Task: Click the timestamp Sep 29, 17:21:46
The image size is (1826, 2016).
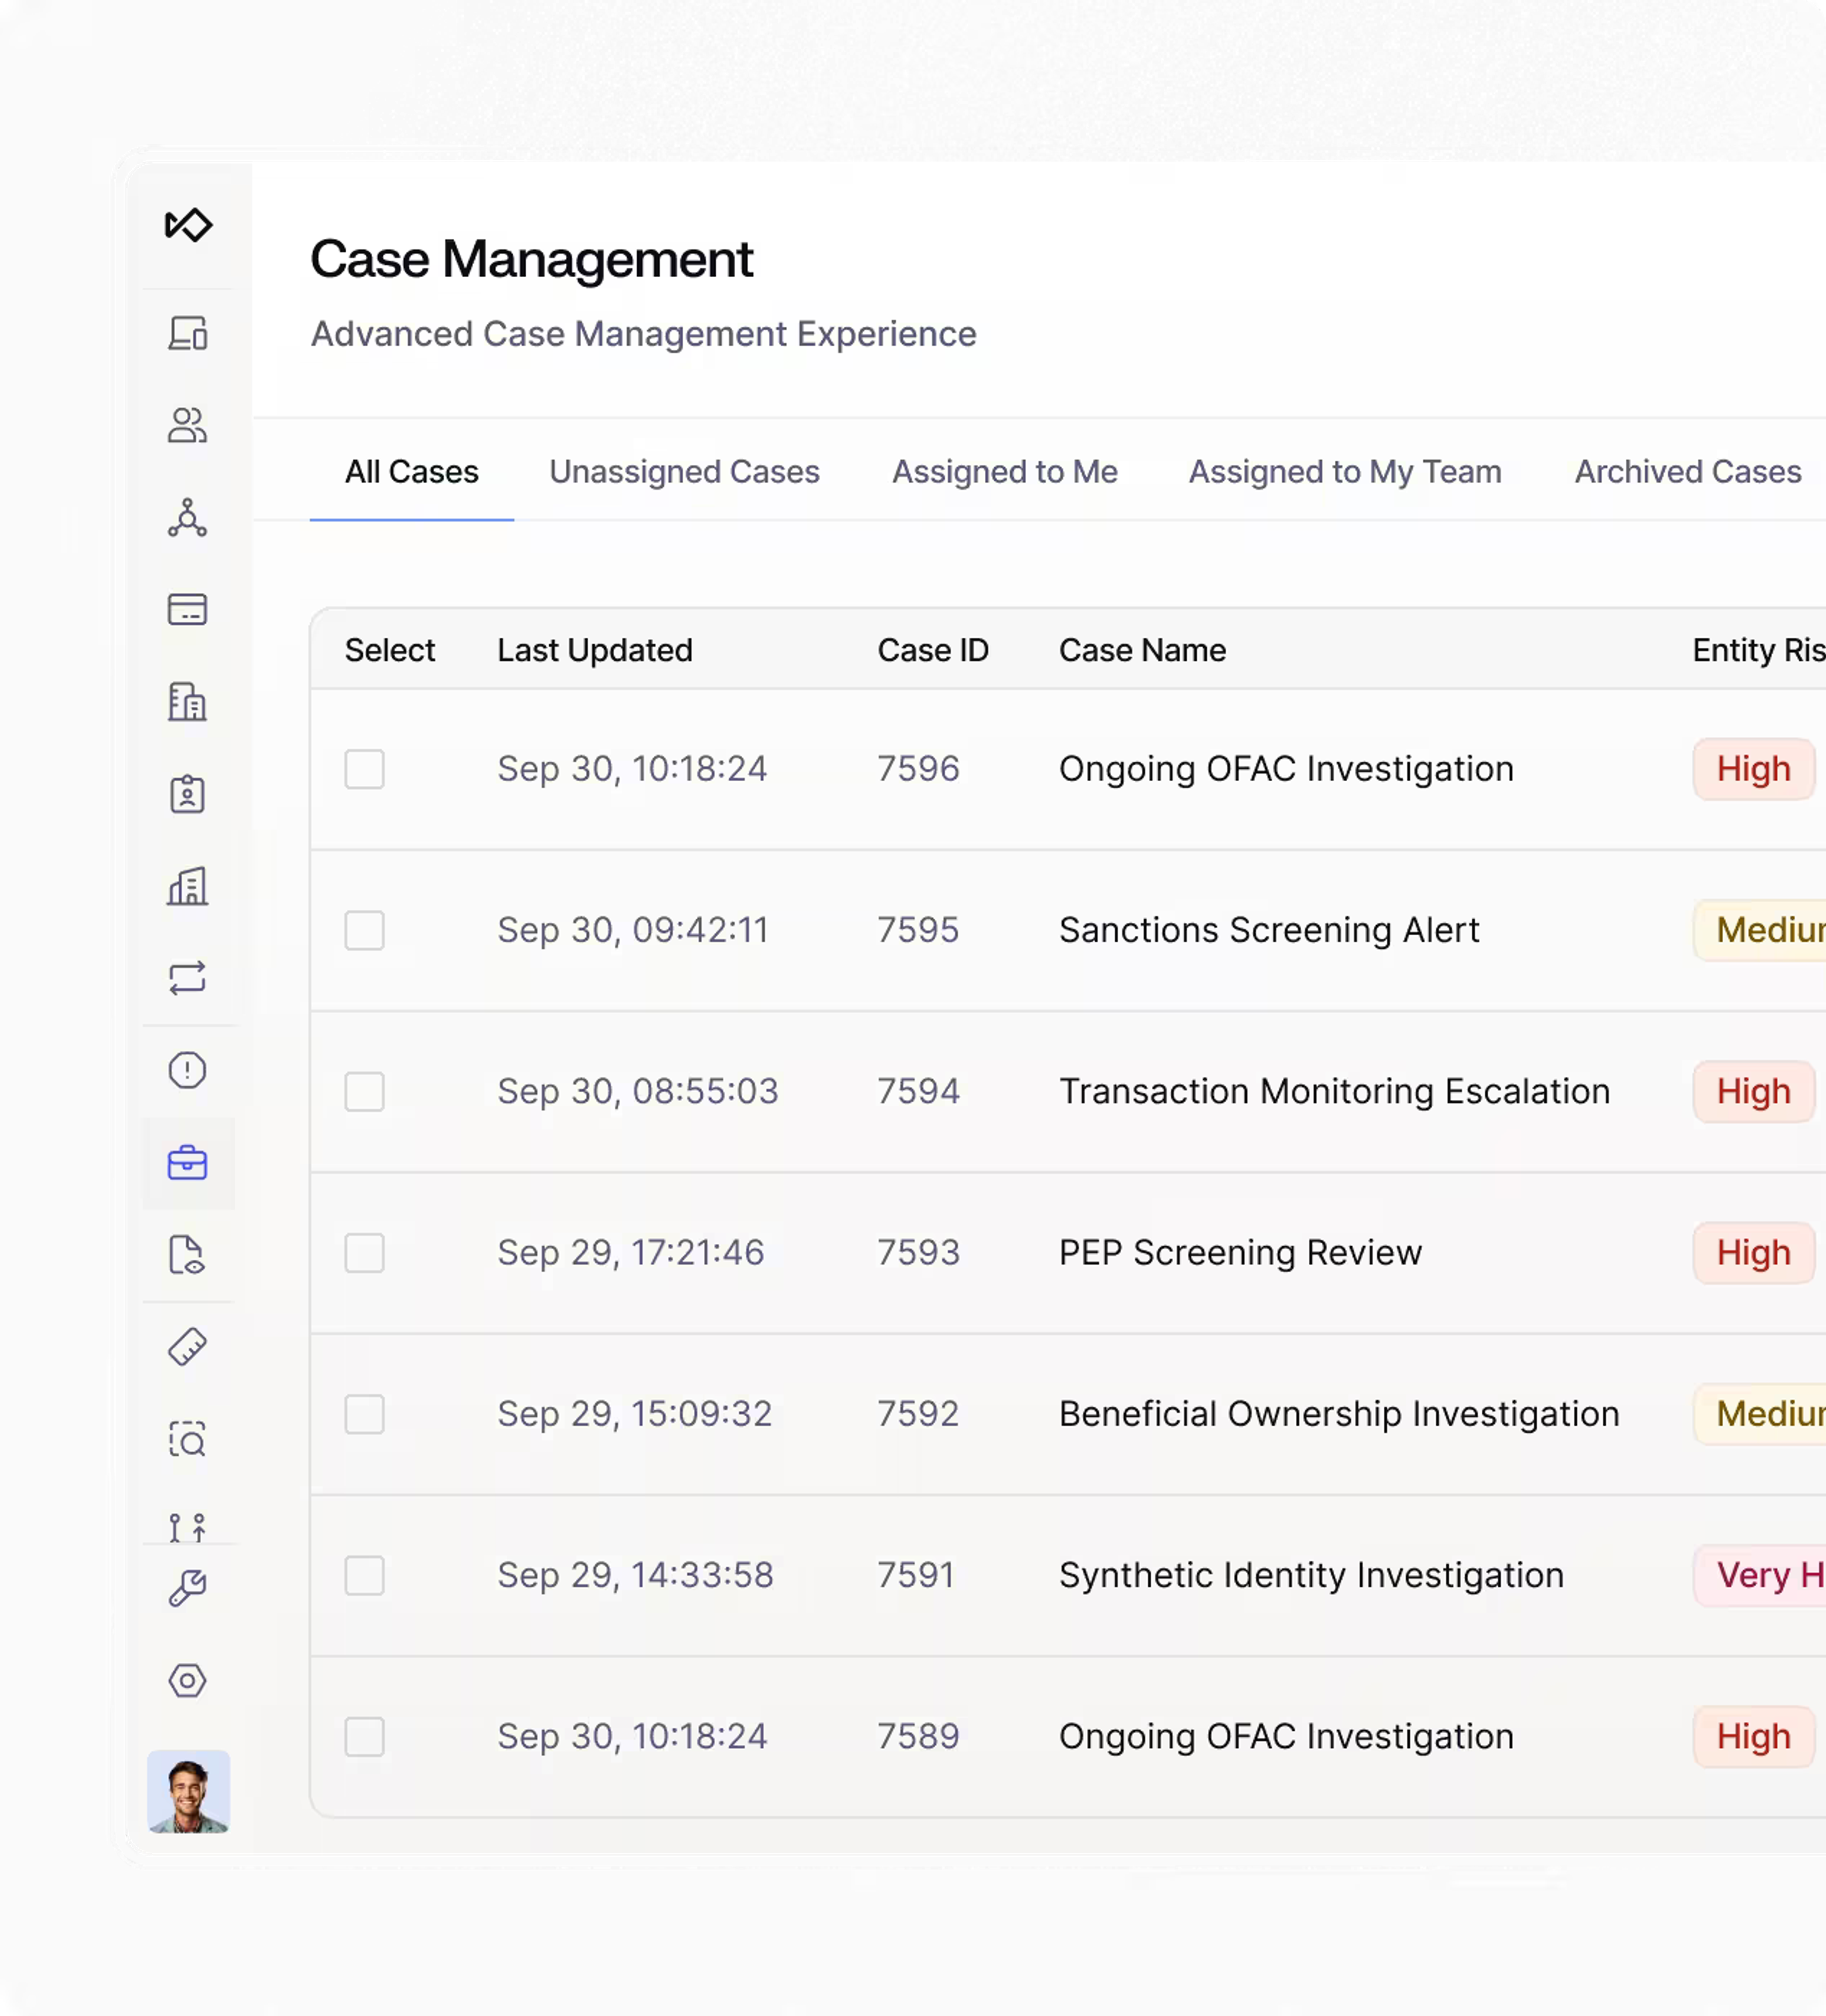Action: [x=631, y=1252]
